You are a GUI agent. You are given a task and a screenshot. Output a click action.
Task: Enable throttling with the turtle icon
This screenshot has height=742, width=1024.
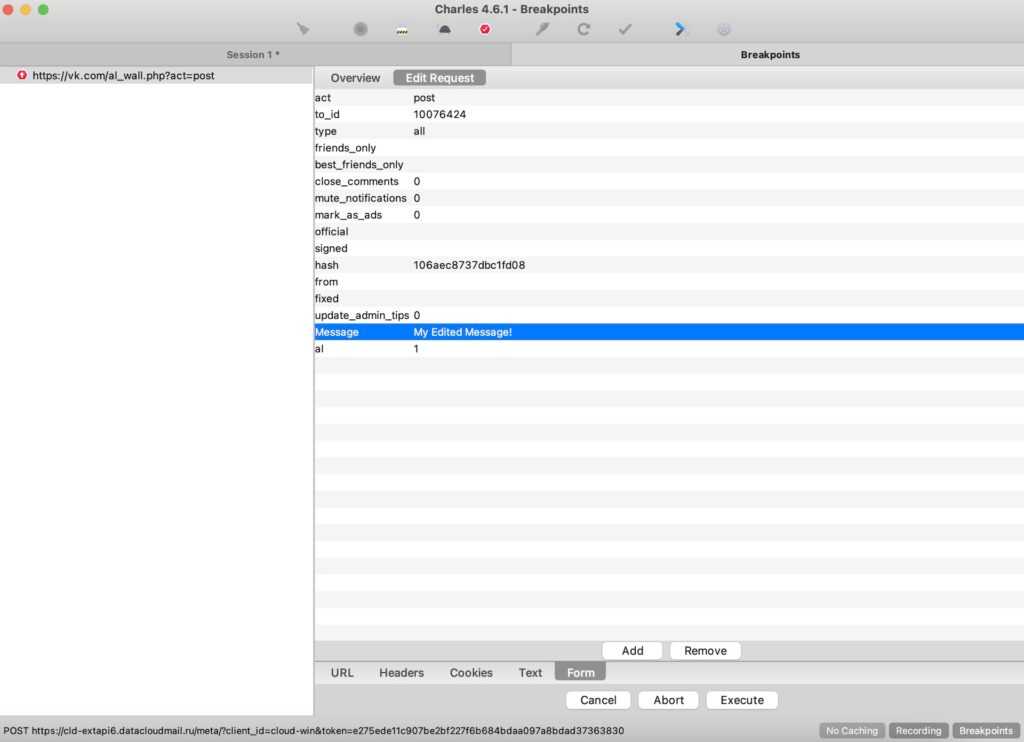coord(444,29)
